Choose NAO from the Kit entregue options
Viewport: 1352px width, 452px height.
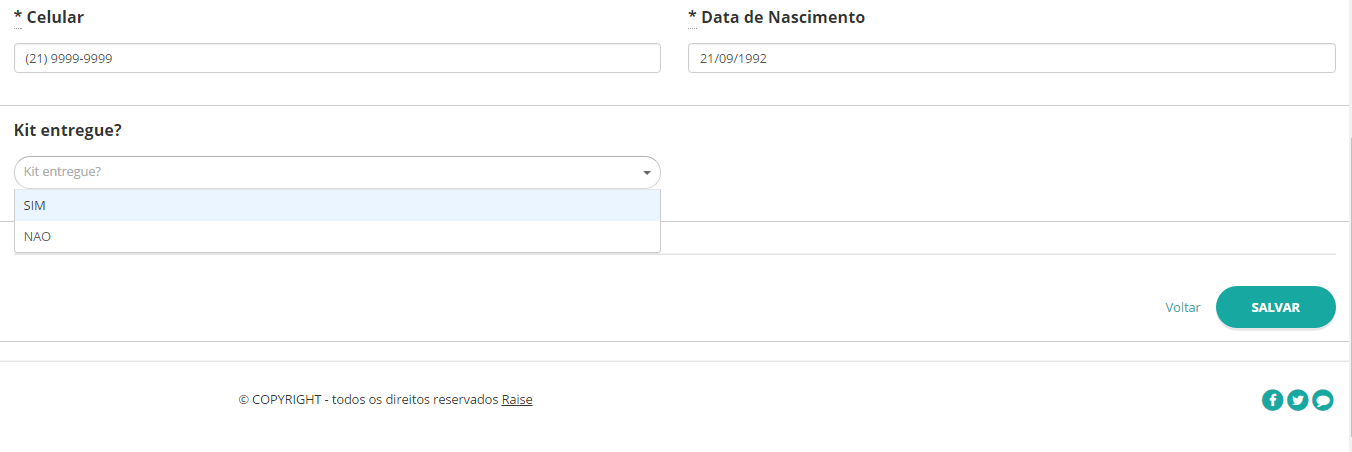337,237
